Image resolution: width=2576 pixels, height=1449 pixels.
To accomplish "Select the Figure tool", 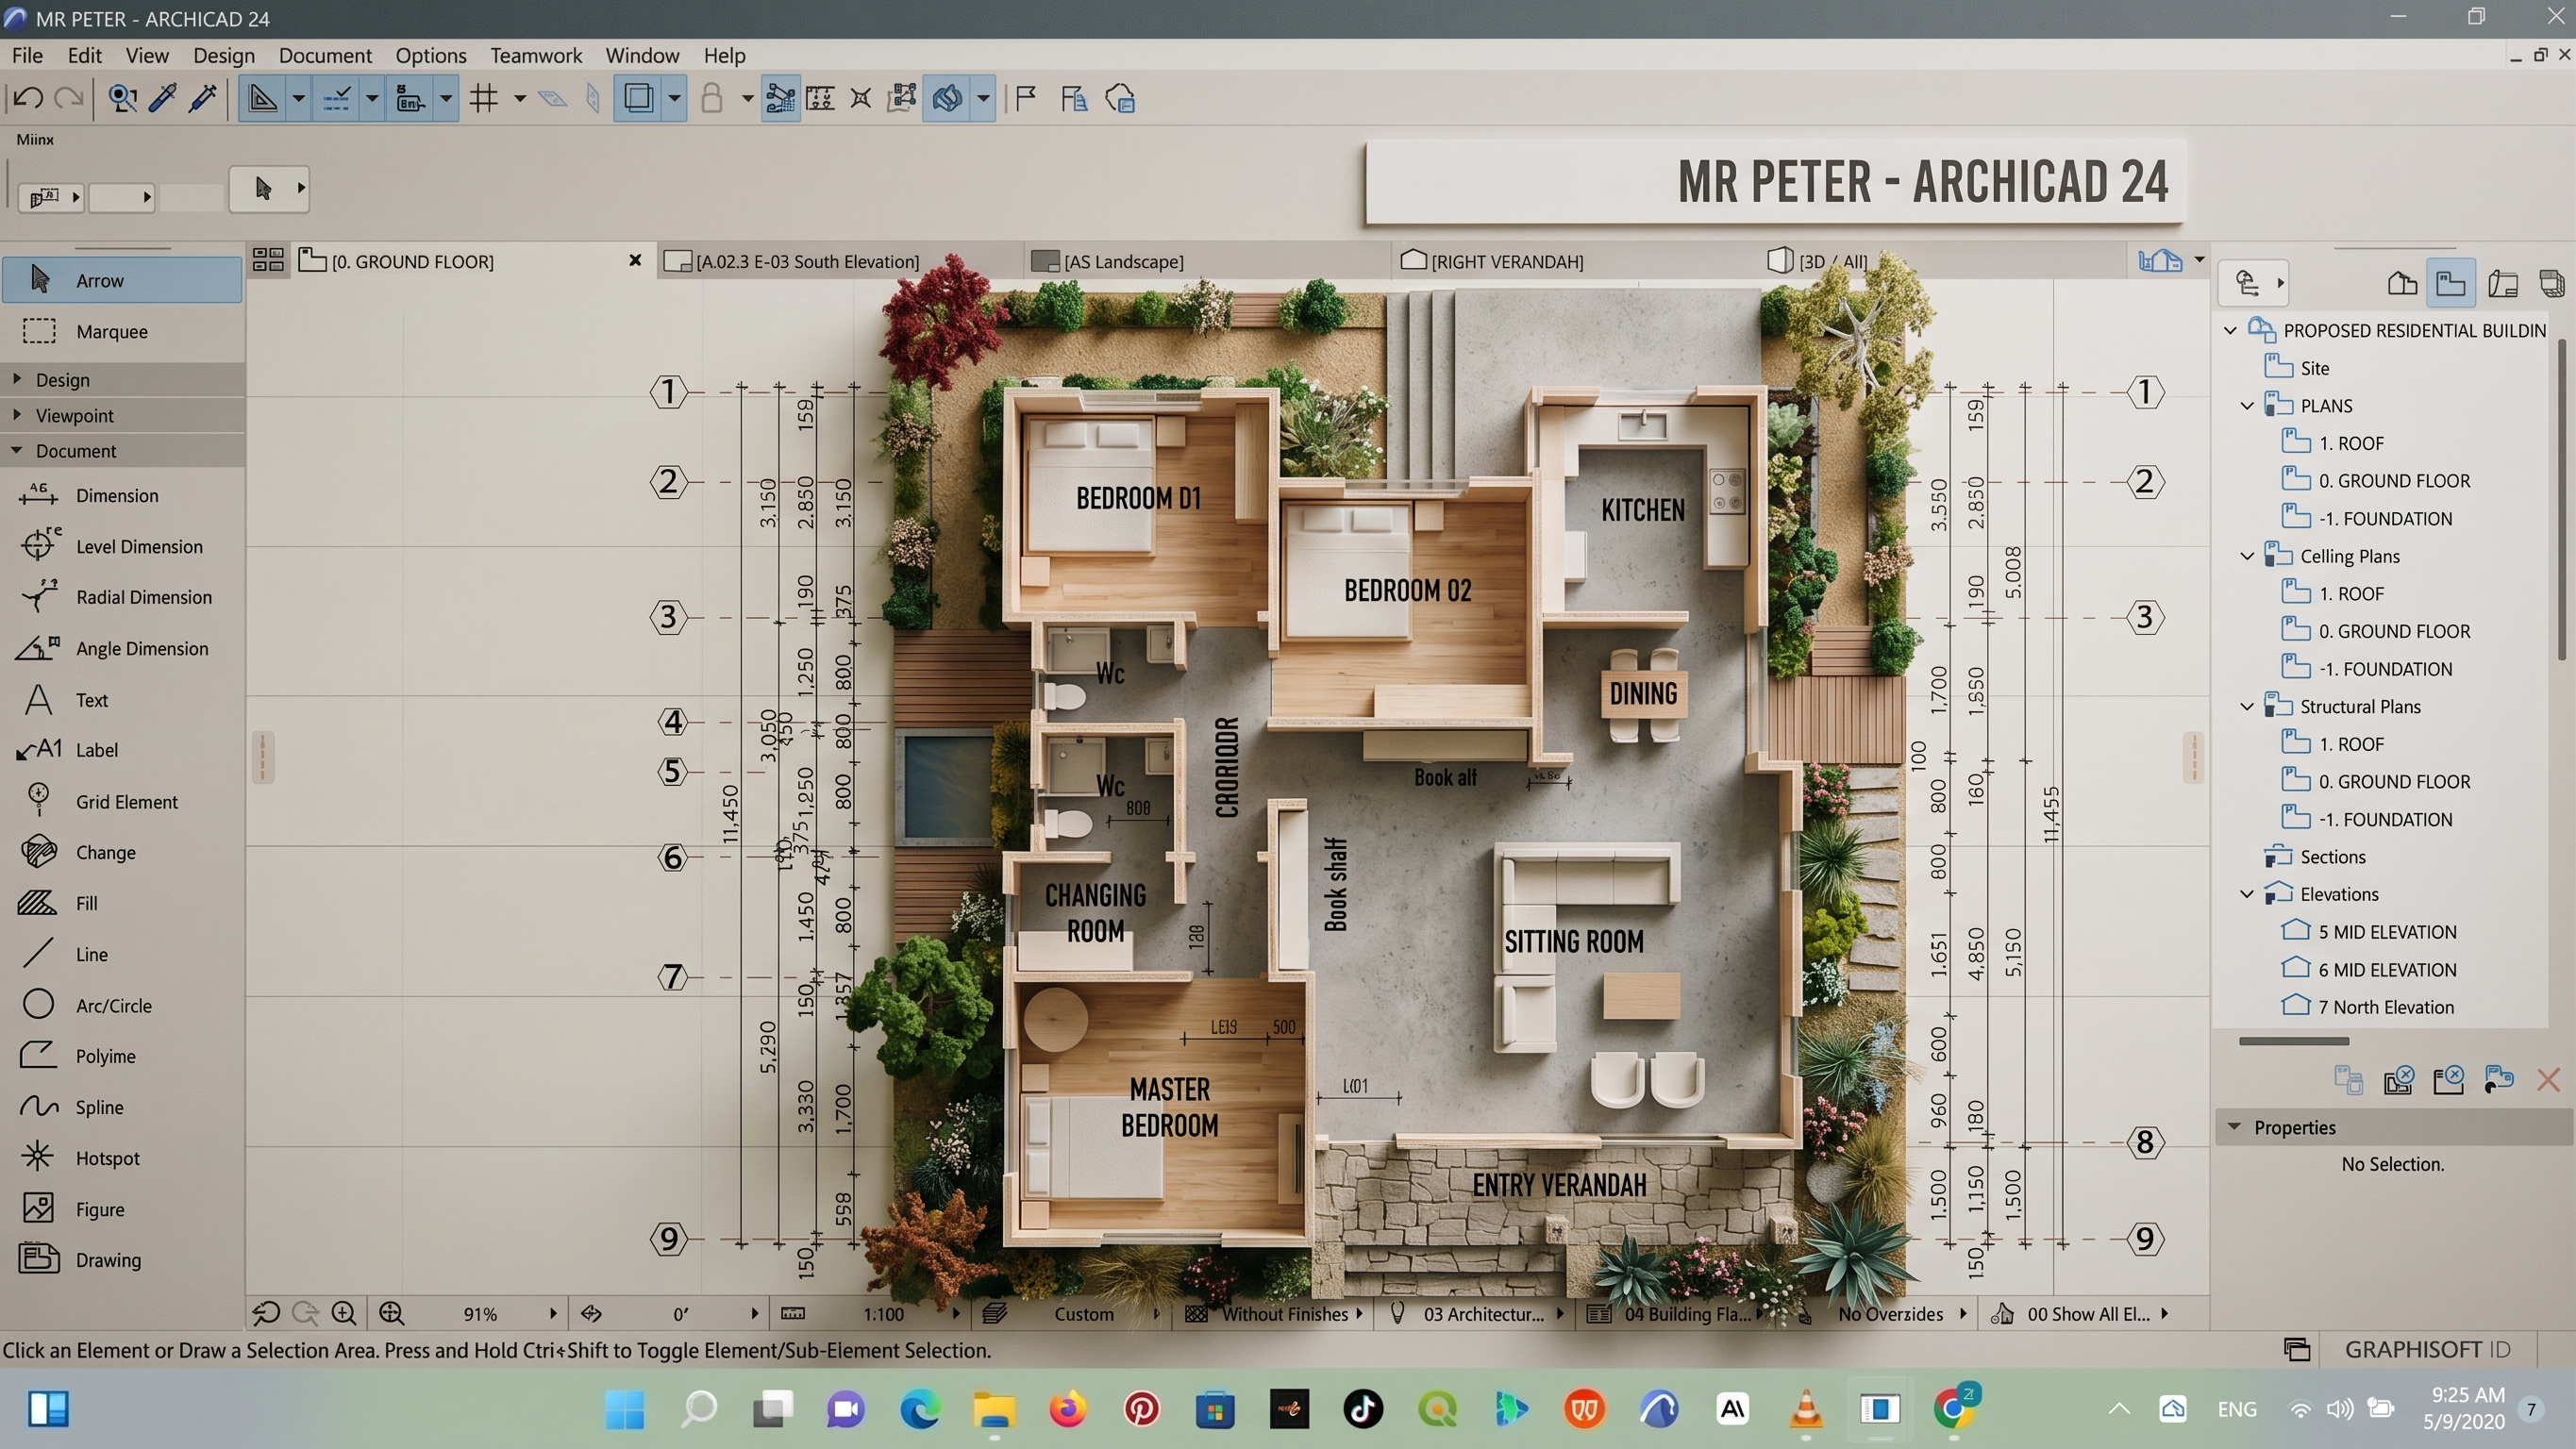I will coord(122,1209).
